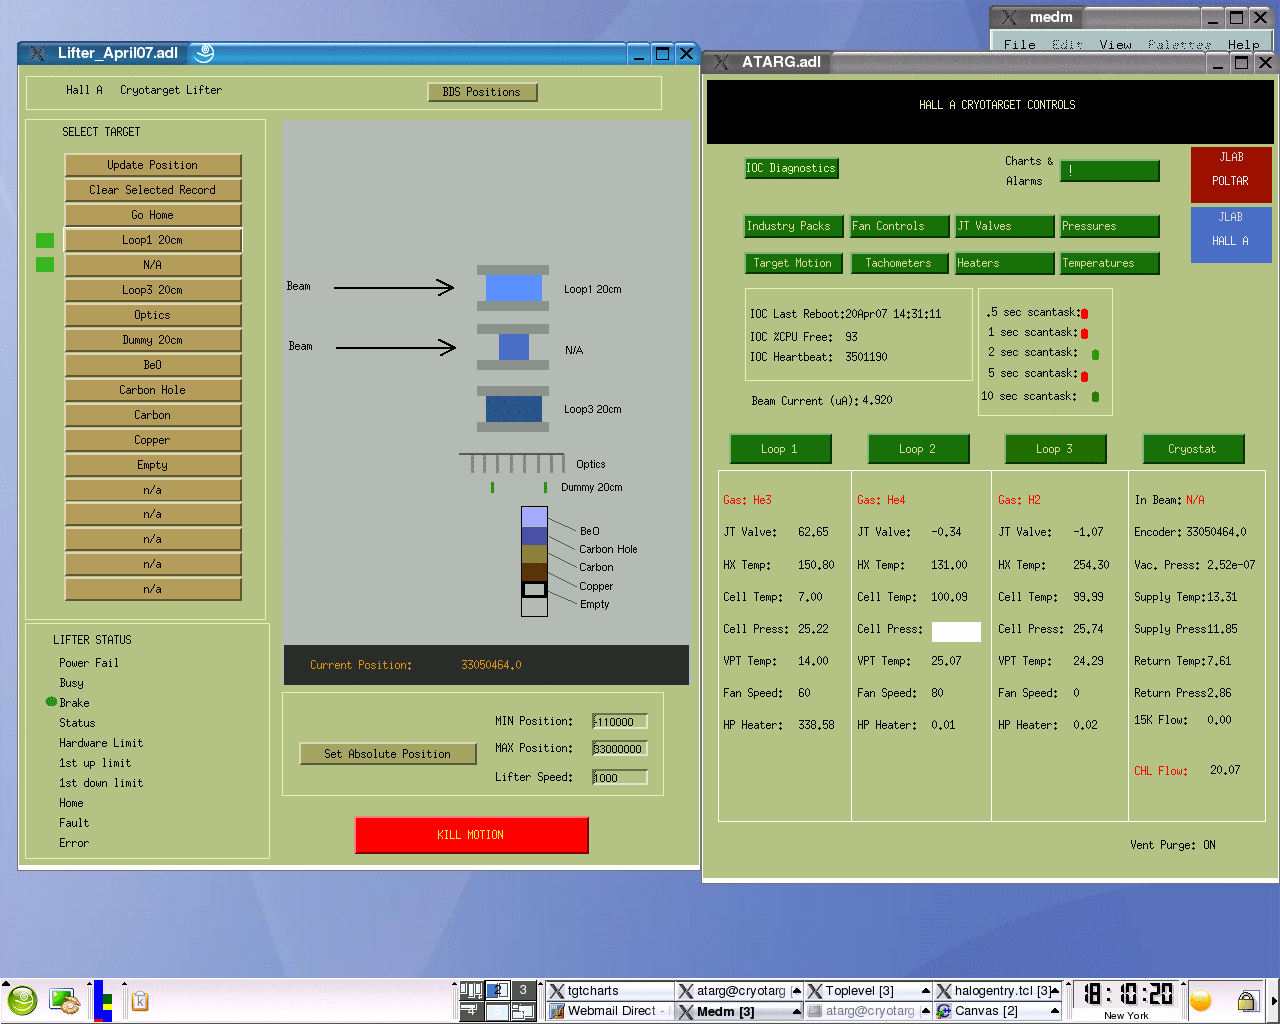The height and width of the screenshot is (1024, 1280).
Task: Open Fan Controls panel
Action: click(901, 226)
